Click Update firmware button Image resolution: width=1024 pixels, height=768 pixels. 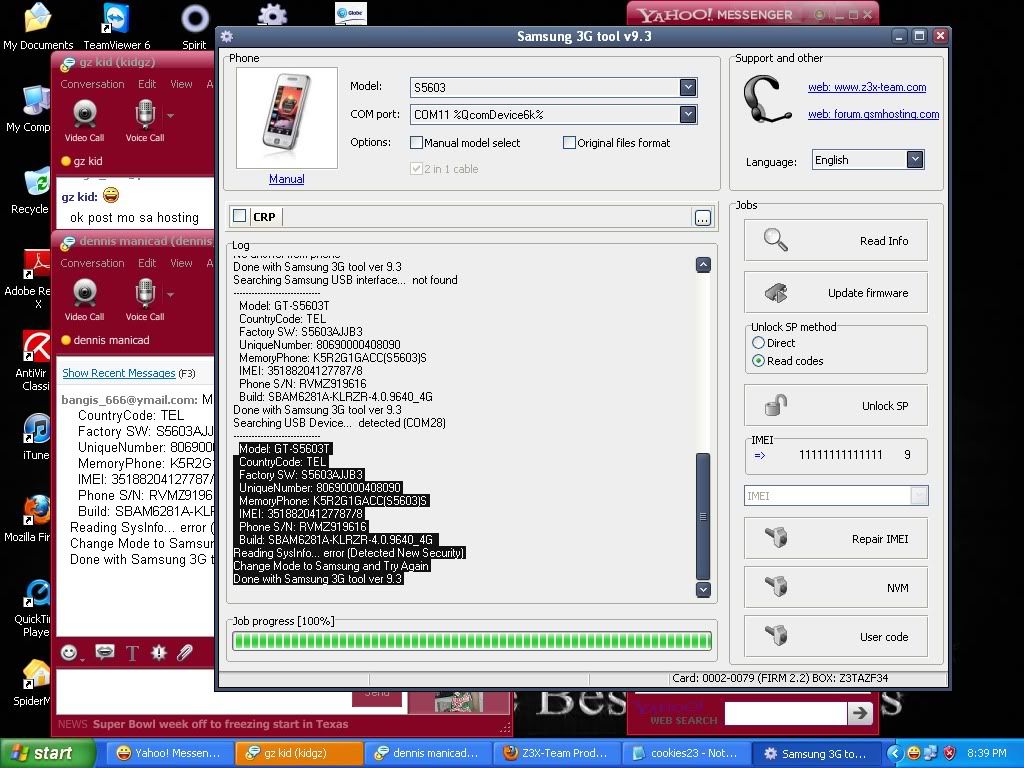point(835,293)
